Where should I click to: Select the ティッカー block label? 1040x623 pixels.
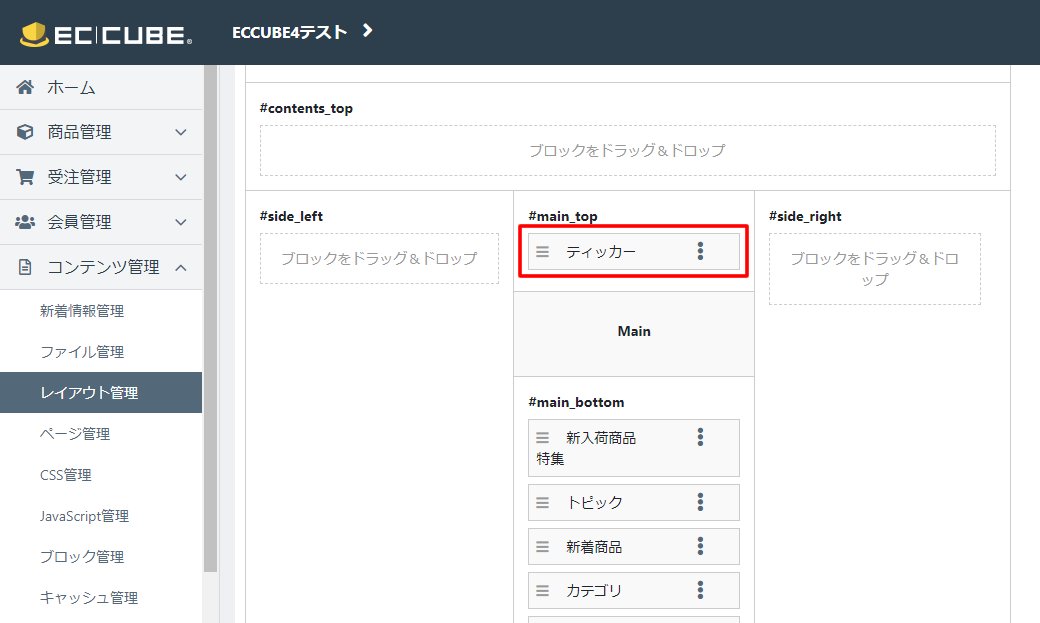601,252
